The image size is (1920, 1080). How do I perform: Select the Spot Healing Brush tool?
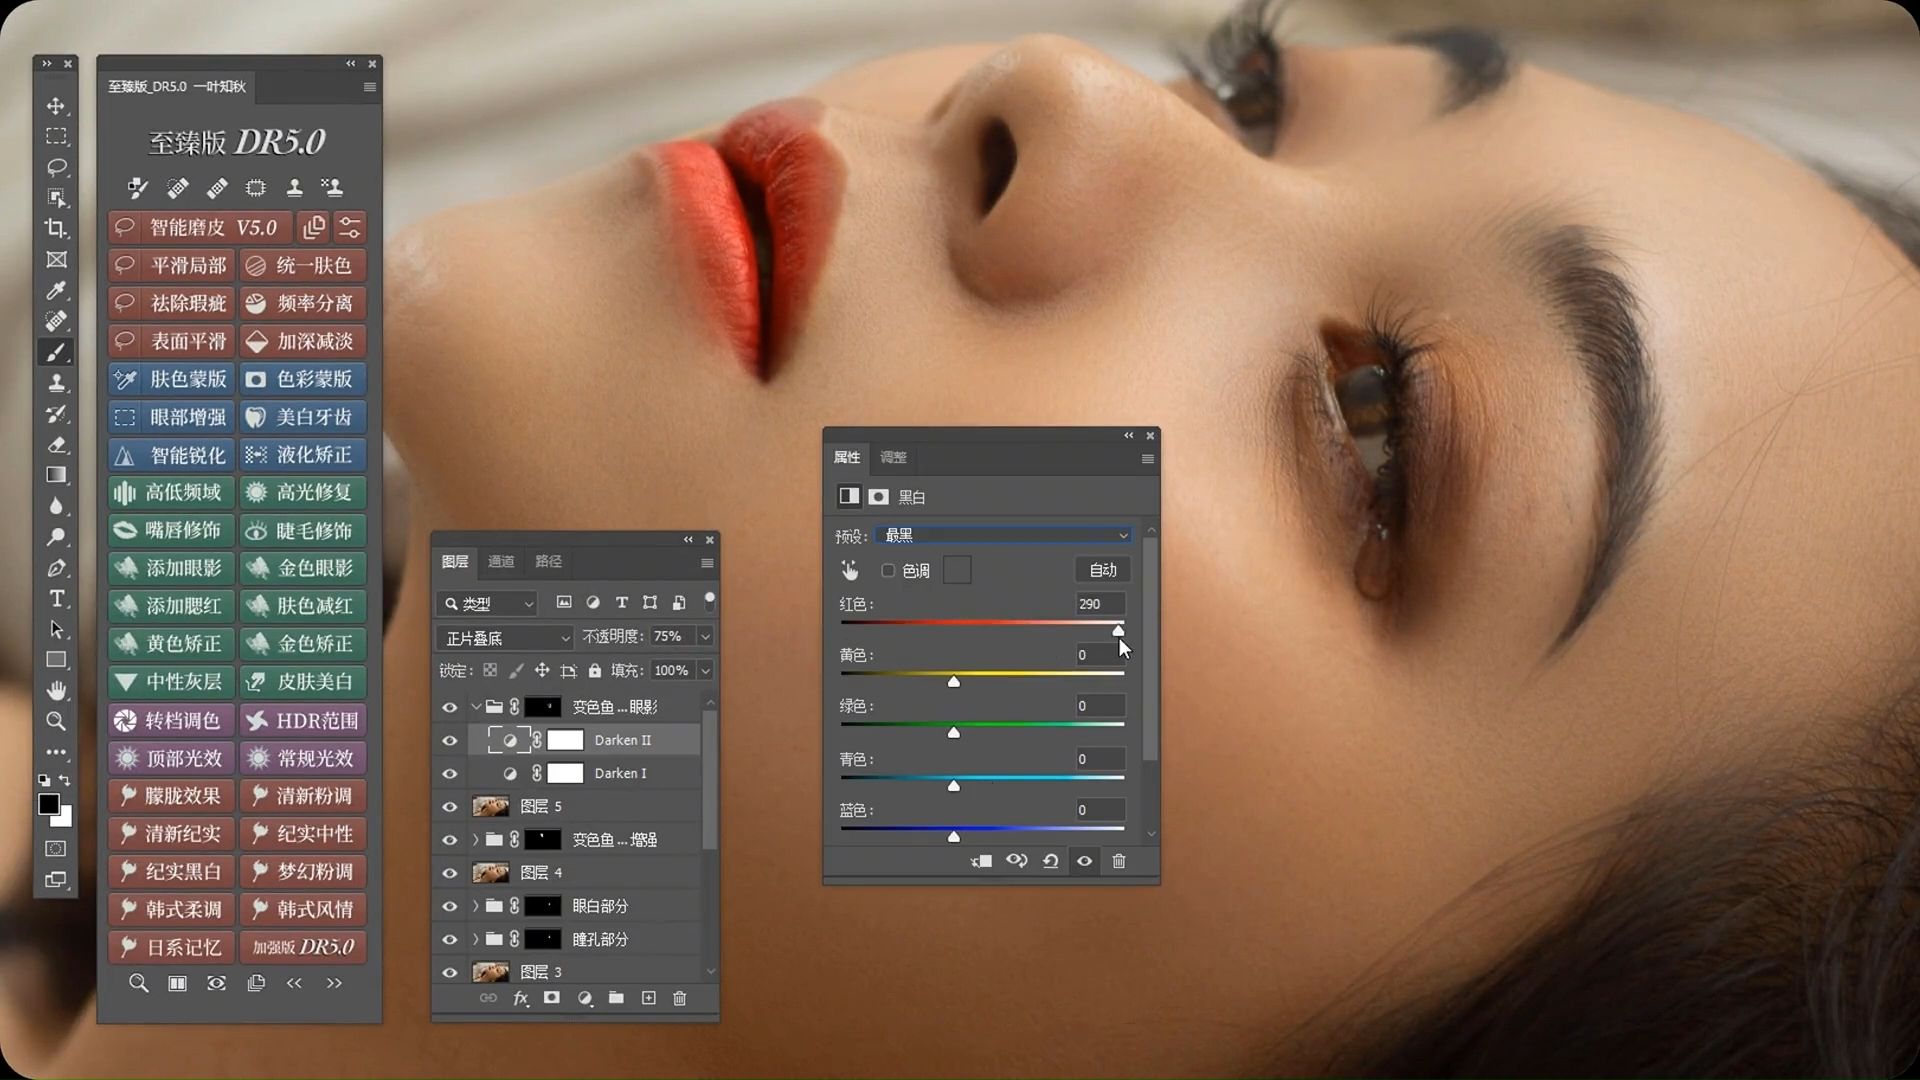pyautogui.click(x=56, y=321)
